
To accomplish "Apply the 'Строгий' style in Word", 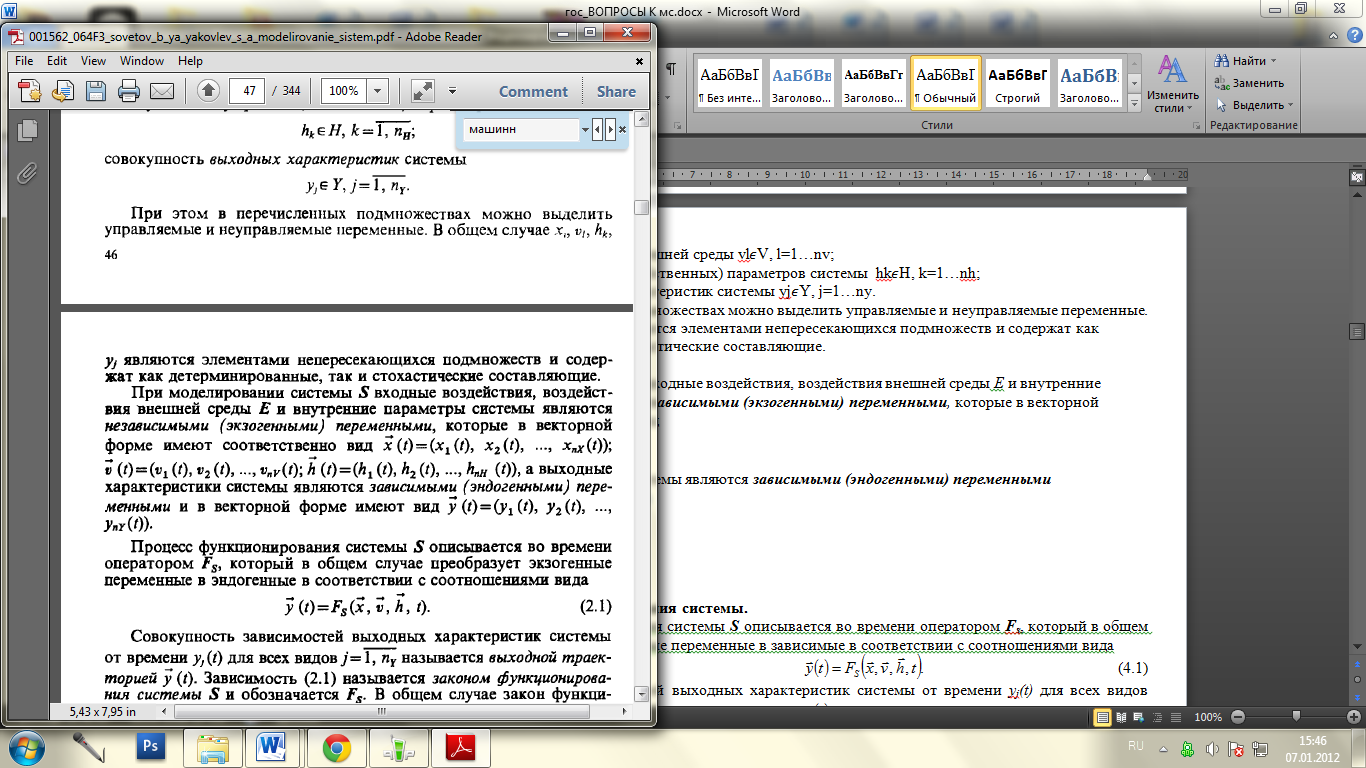I will click(1018, 83).
